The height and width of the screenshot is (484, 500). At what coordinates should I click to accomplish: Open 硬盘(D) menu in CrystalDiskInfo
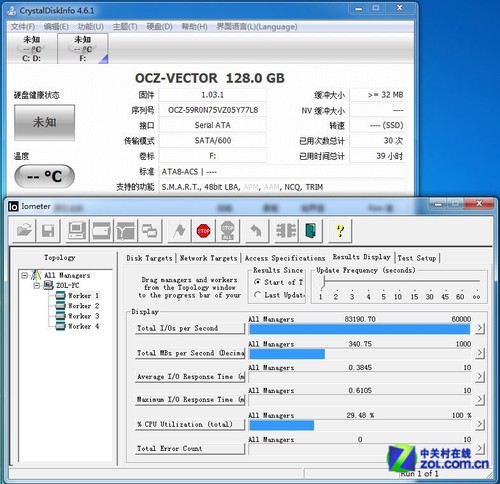click(x=159, y=27)
